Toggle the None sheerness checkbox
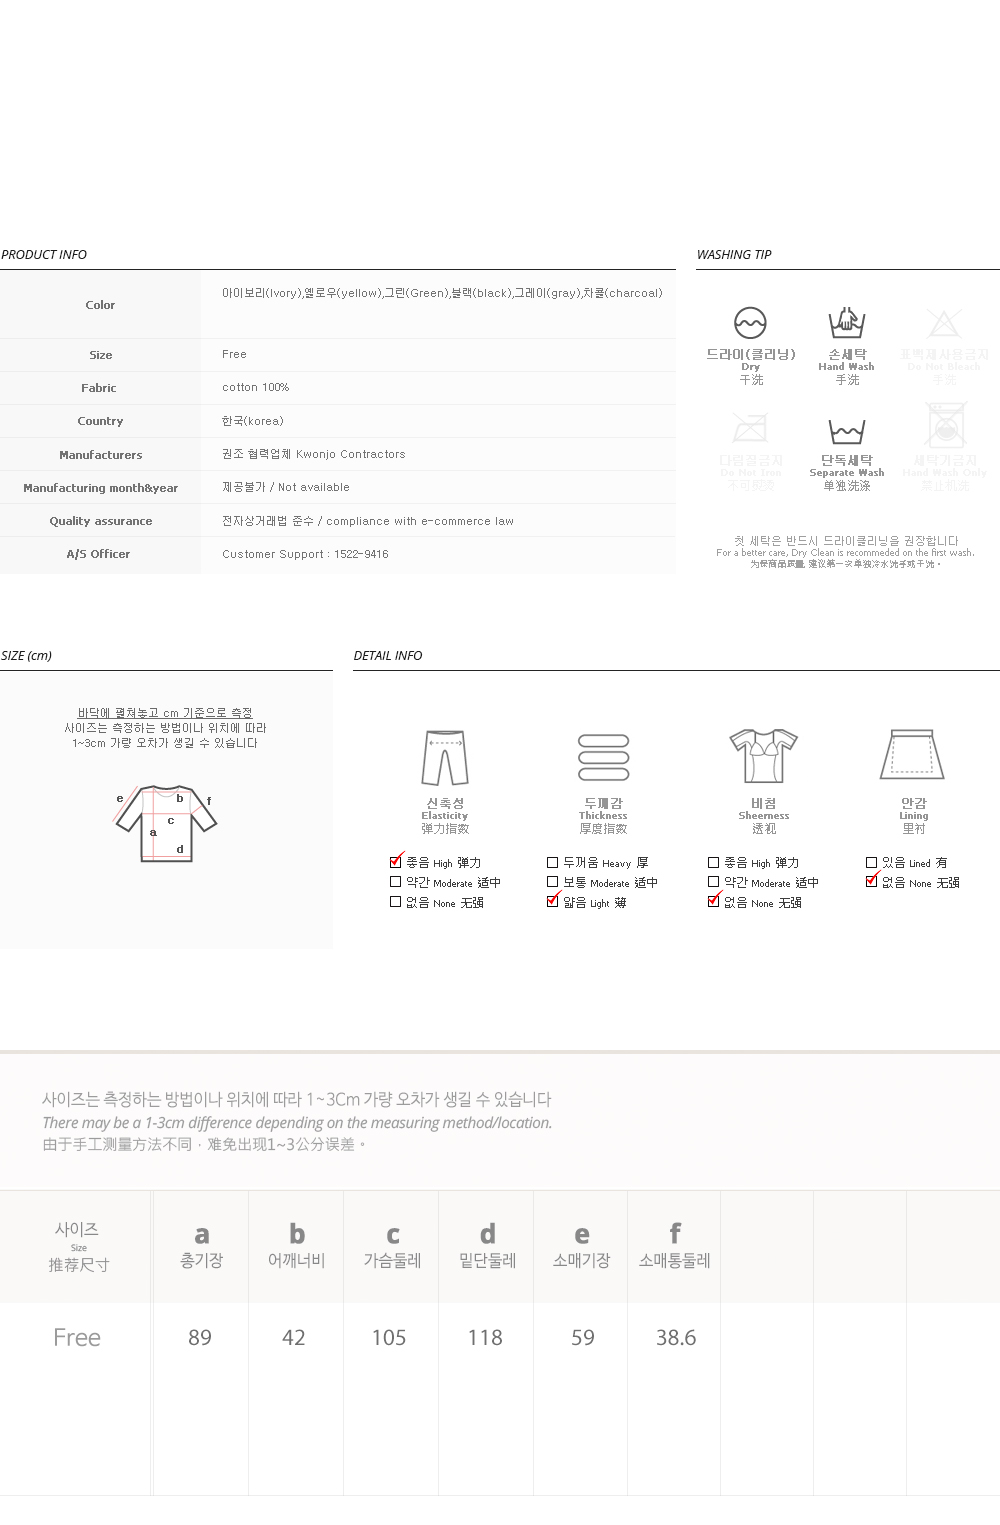 (x=713, y=901)
